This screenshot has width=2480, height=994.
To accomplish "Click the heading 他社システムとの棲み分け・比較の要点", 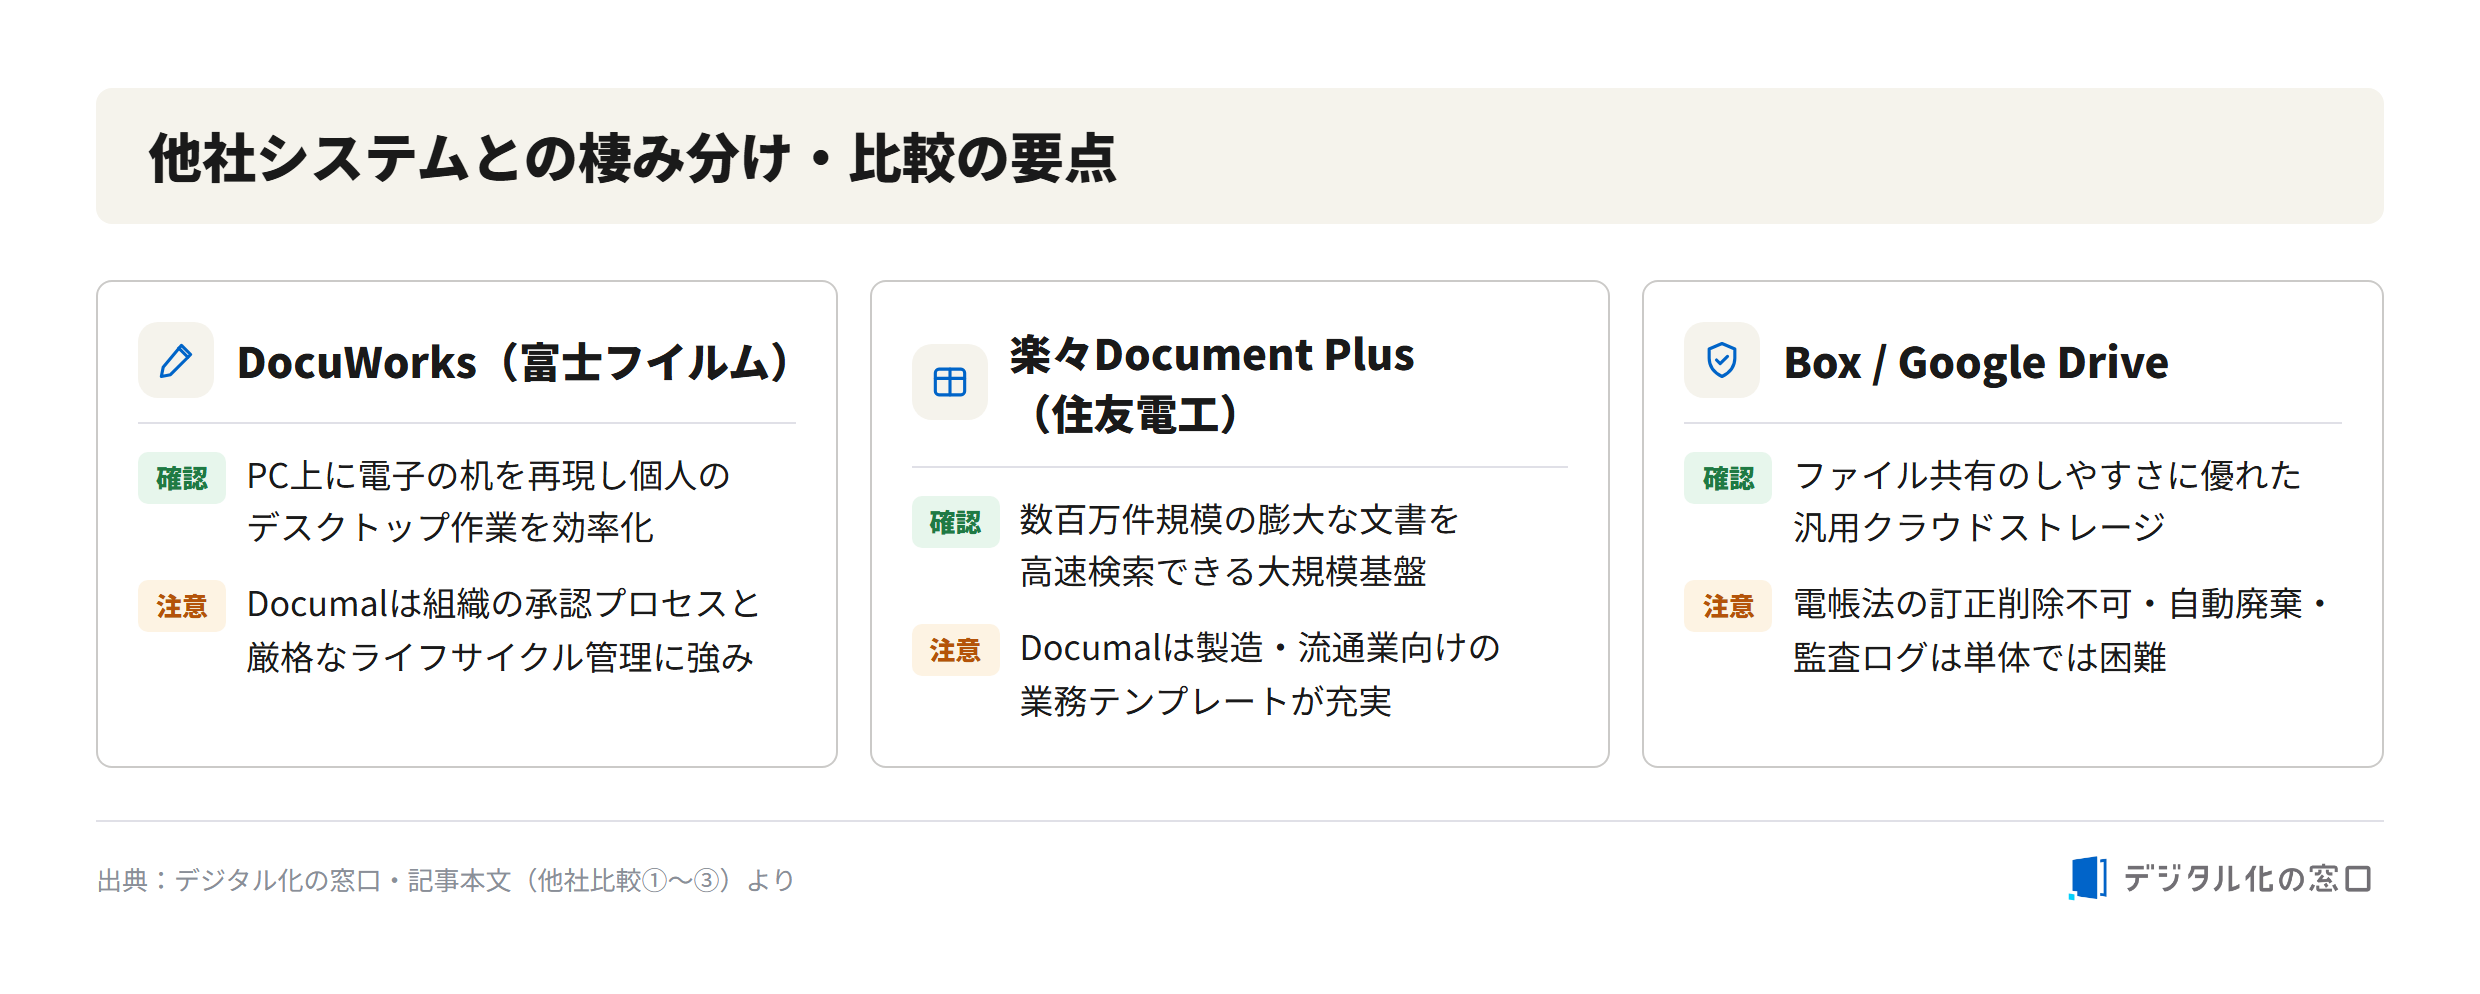I will click(632, 158).
